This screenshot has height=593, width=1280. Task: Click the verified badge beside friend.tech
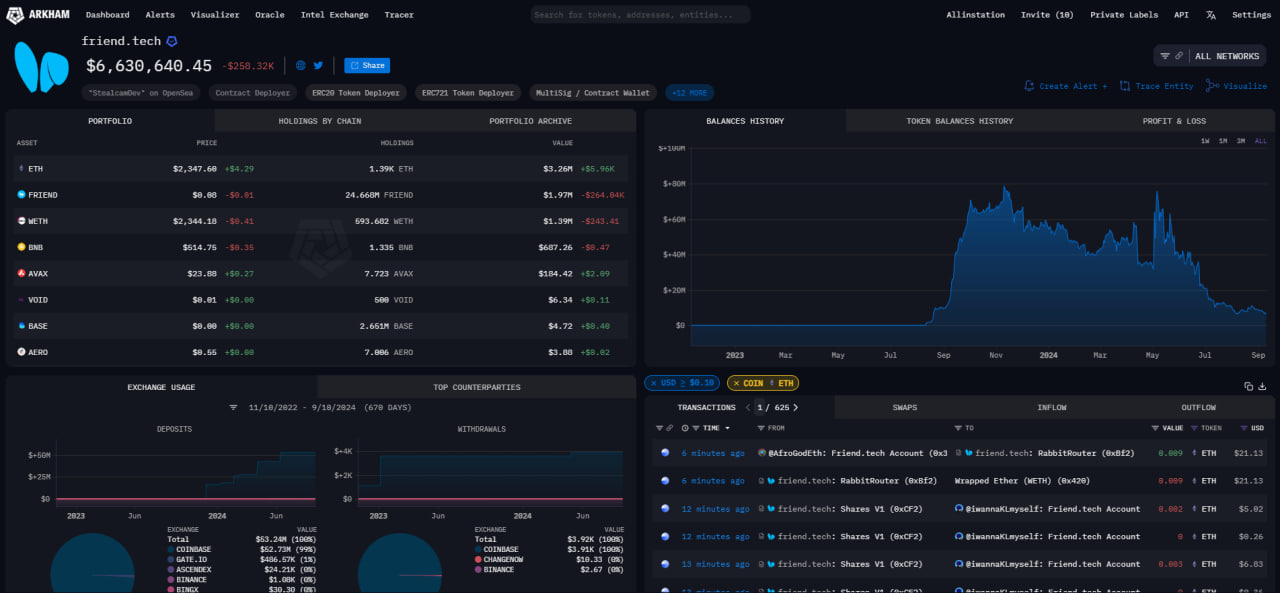[172, 42]
